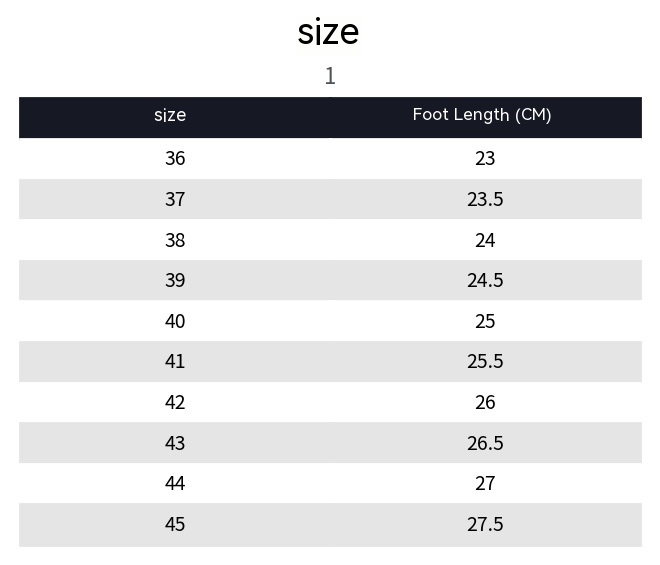Click the 'size' title heading
This screenshot has width=660, height=565.
point(328,32)
